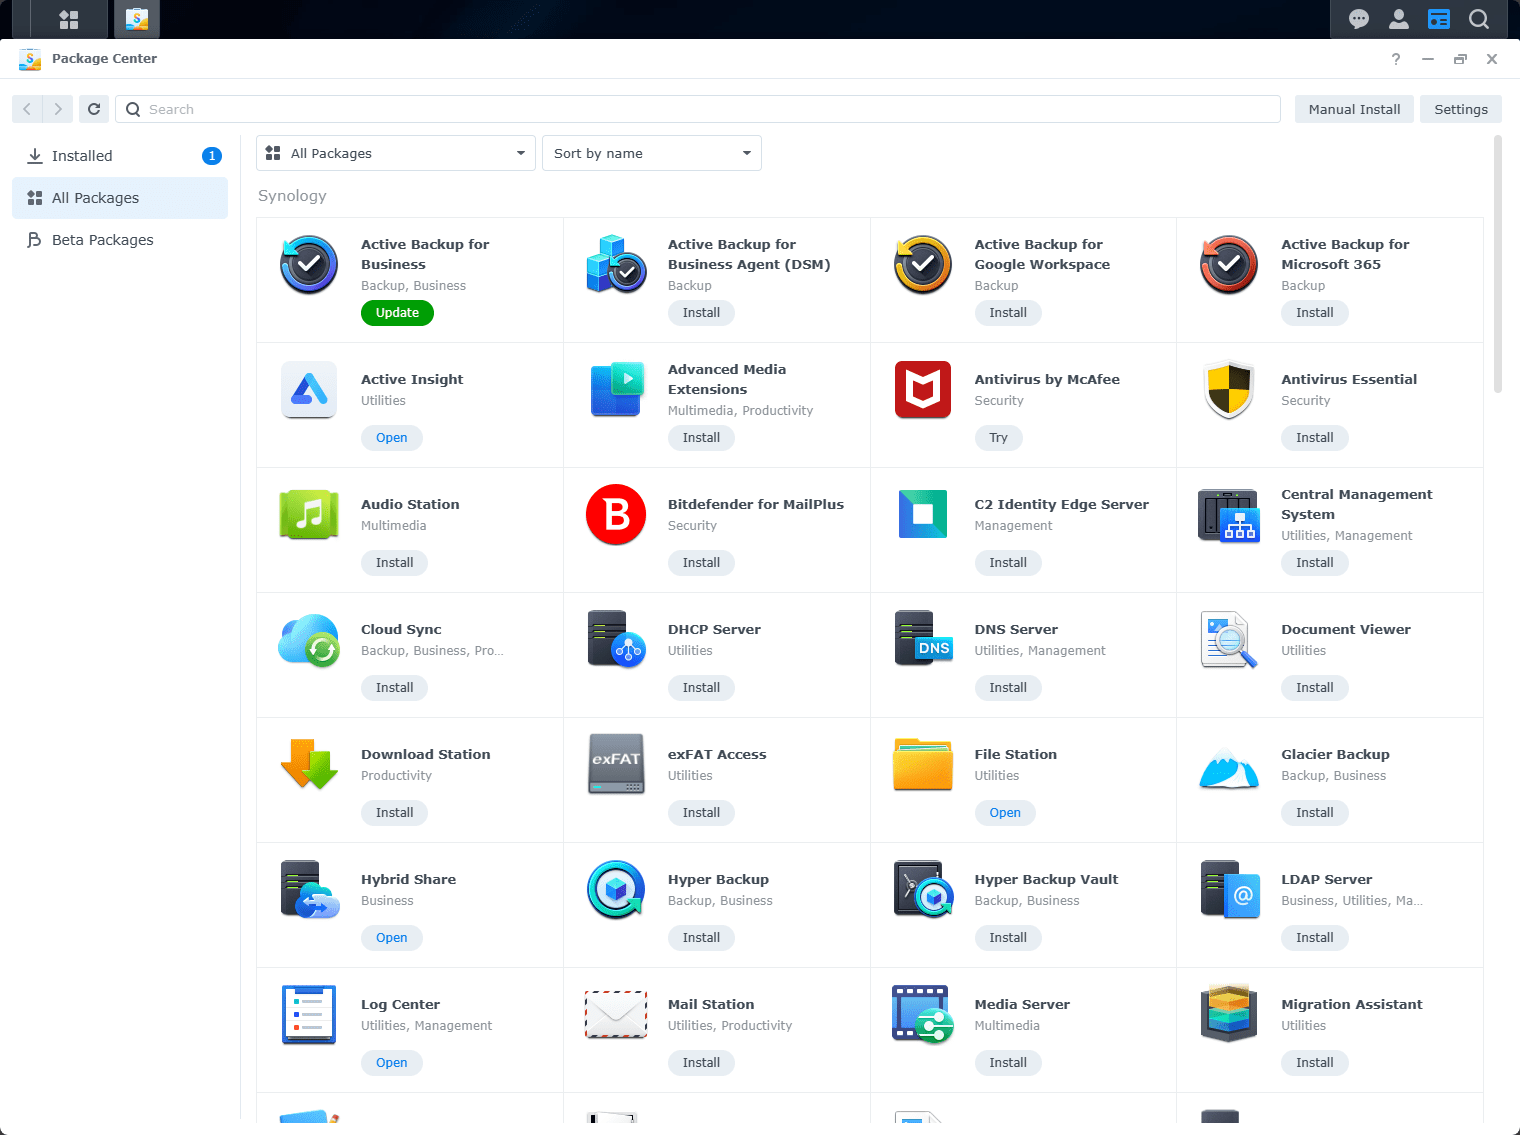Click the Active Backup for Business package icon
The height and width of the screenshot is (1135, 1520).
309,265
